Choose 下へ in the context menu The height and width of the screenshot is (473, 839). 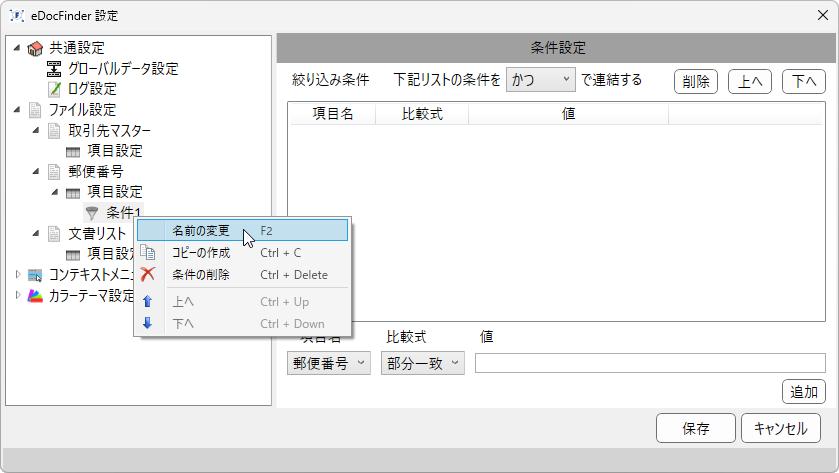pos(242,324)
